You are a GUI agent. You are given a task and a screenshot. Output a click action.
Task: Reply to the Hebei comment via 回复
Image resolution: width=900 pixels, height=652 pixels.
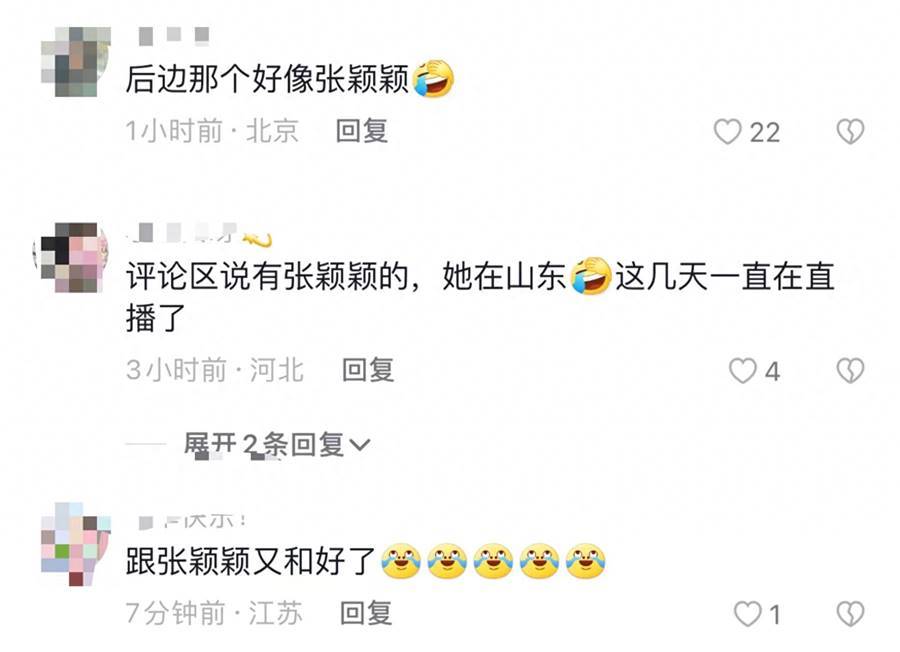(x=368, y=370)
